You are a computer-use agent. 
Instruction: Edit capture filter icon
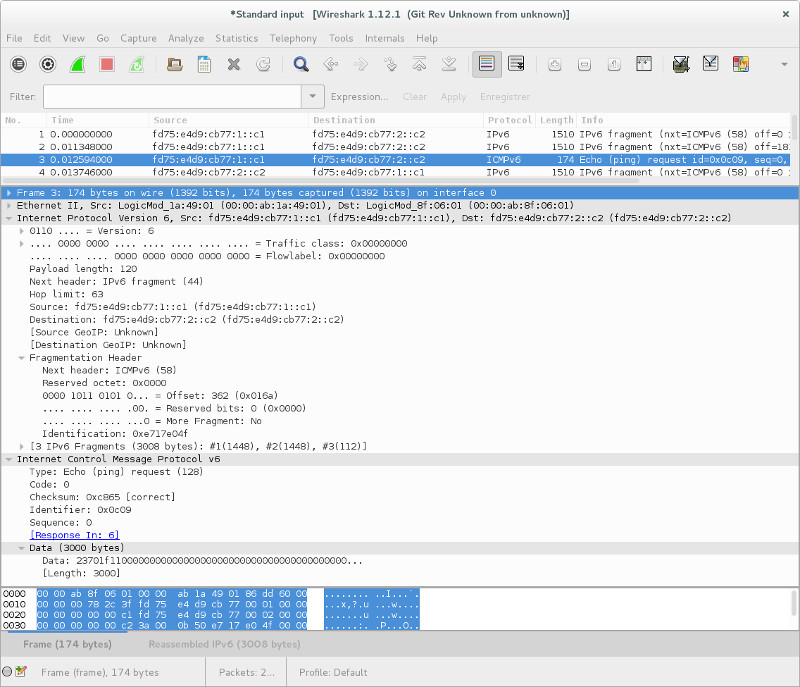[681, 64]
